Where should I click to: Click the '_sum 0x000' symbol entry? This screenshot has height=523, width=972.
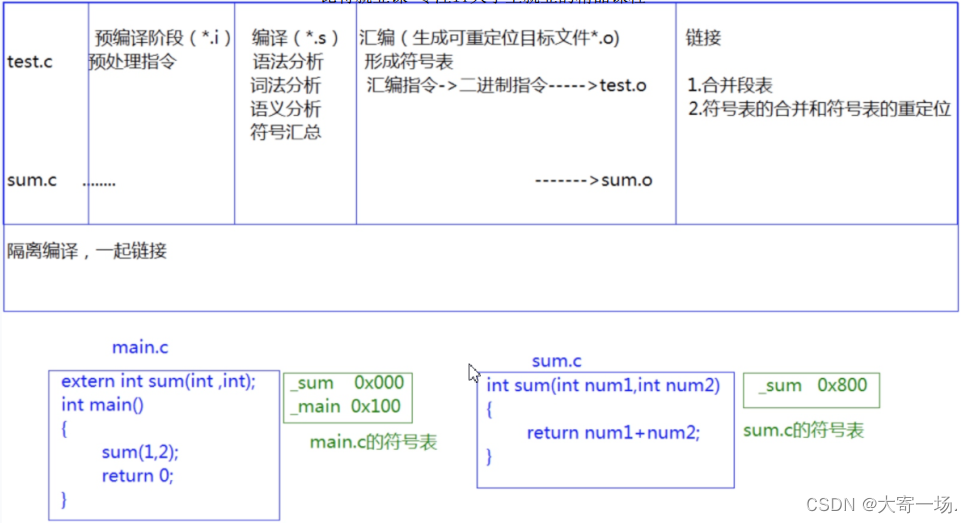point(347,383)
